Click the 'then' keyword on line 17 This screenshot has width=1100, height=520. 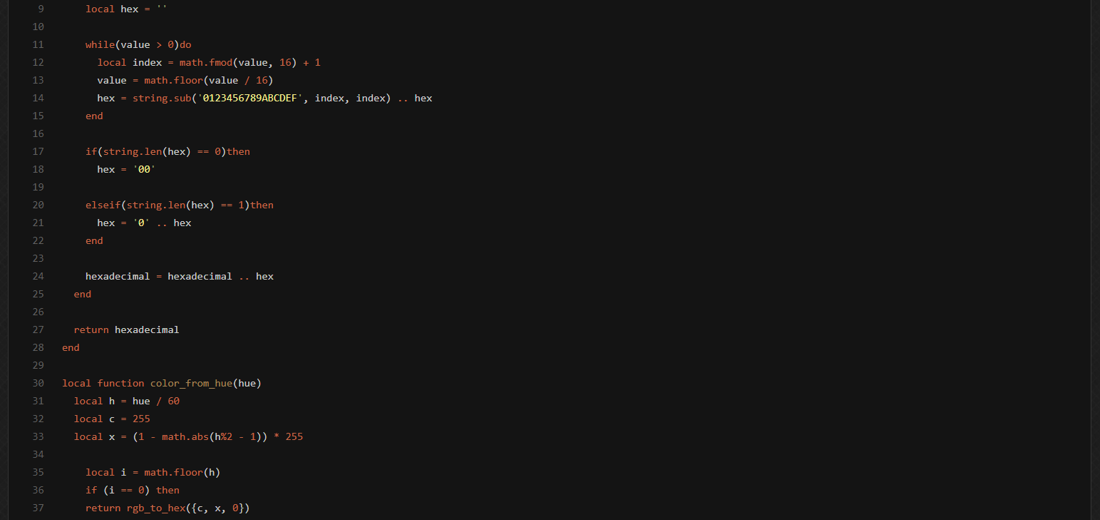point(238,152)
